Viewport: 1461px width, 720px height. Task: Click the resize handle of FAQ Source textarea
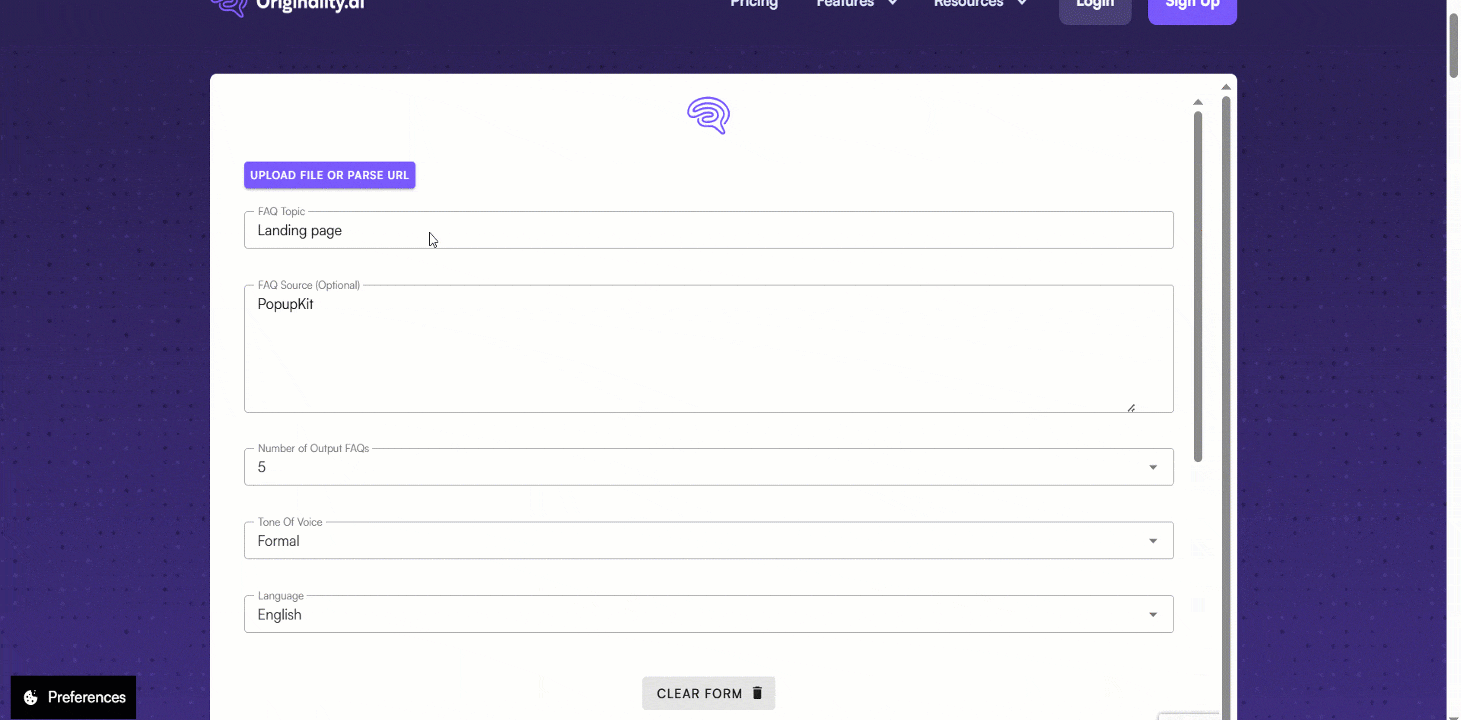click(x=1131, y=405)
